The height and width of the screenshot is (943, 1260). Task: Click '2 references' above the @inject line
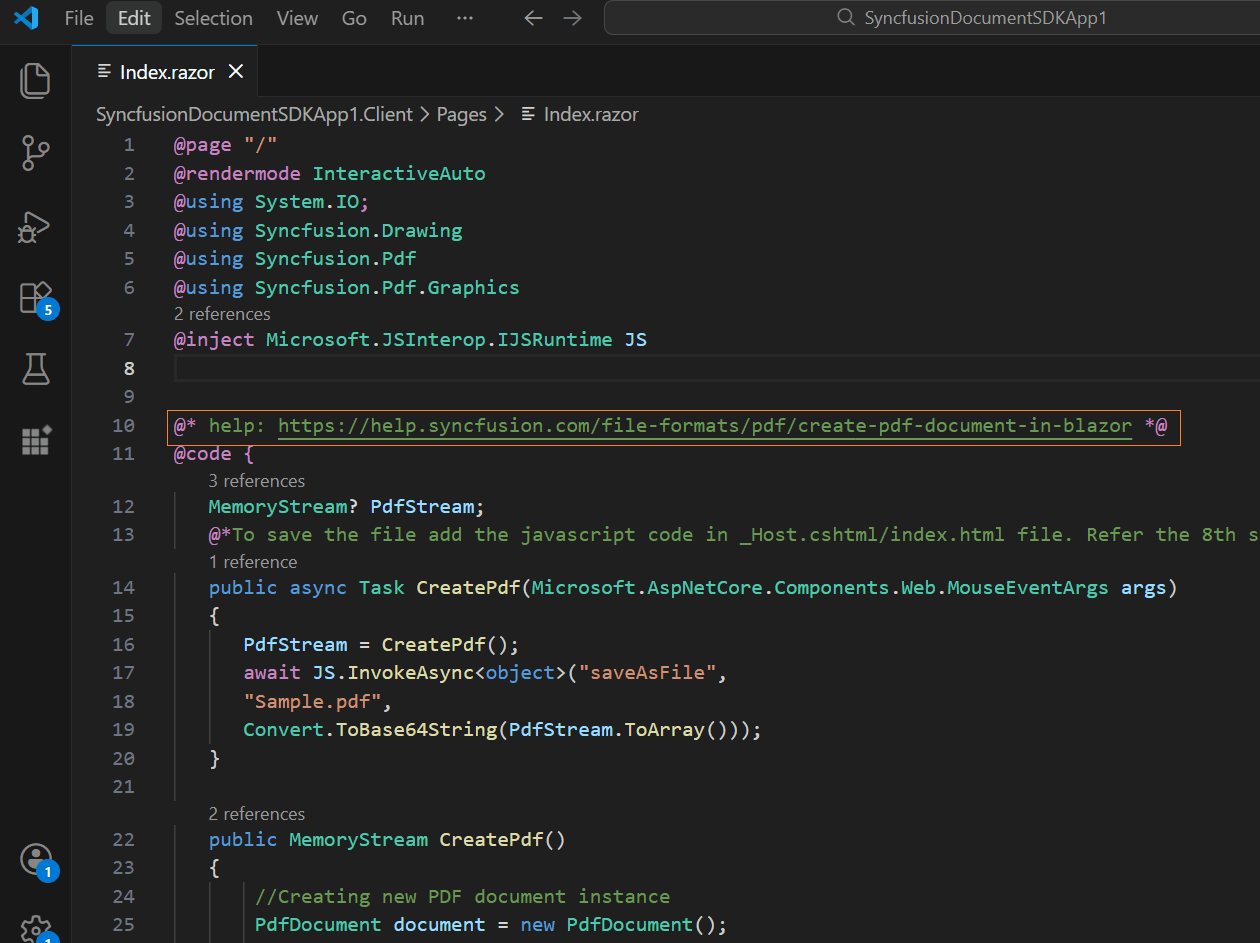pos(222,314)
